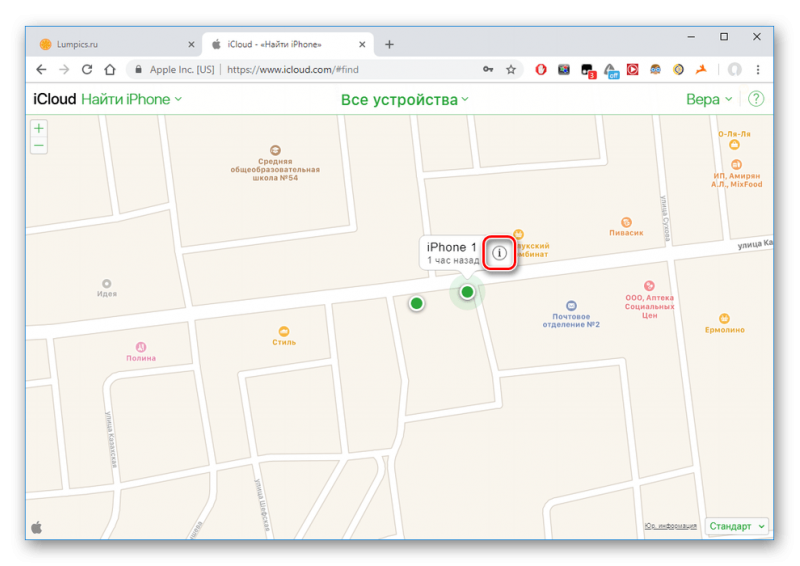Click the site security padlock icon

(138, 69)
